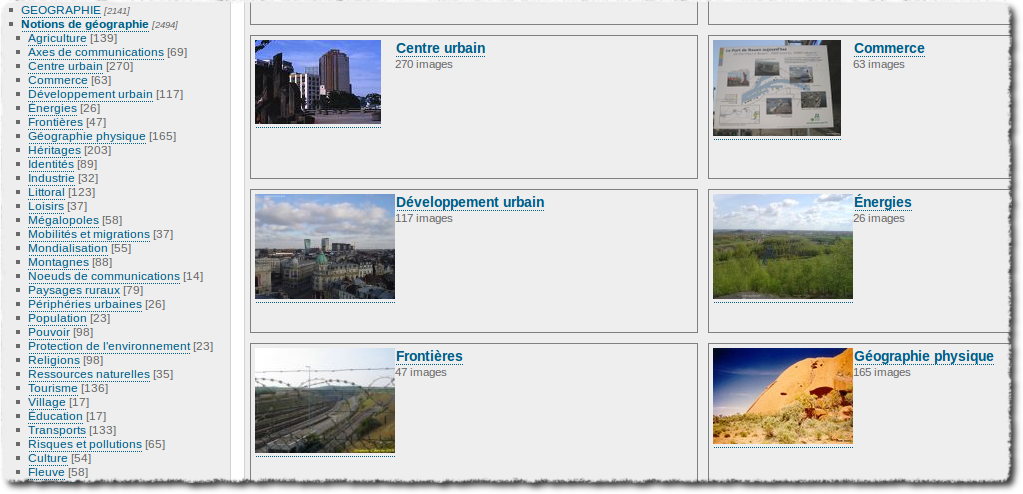1023x494 pixels.
Task: Select Axes de communications in sidebar
Action: 95,52
